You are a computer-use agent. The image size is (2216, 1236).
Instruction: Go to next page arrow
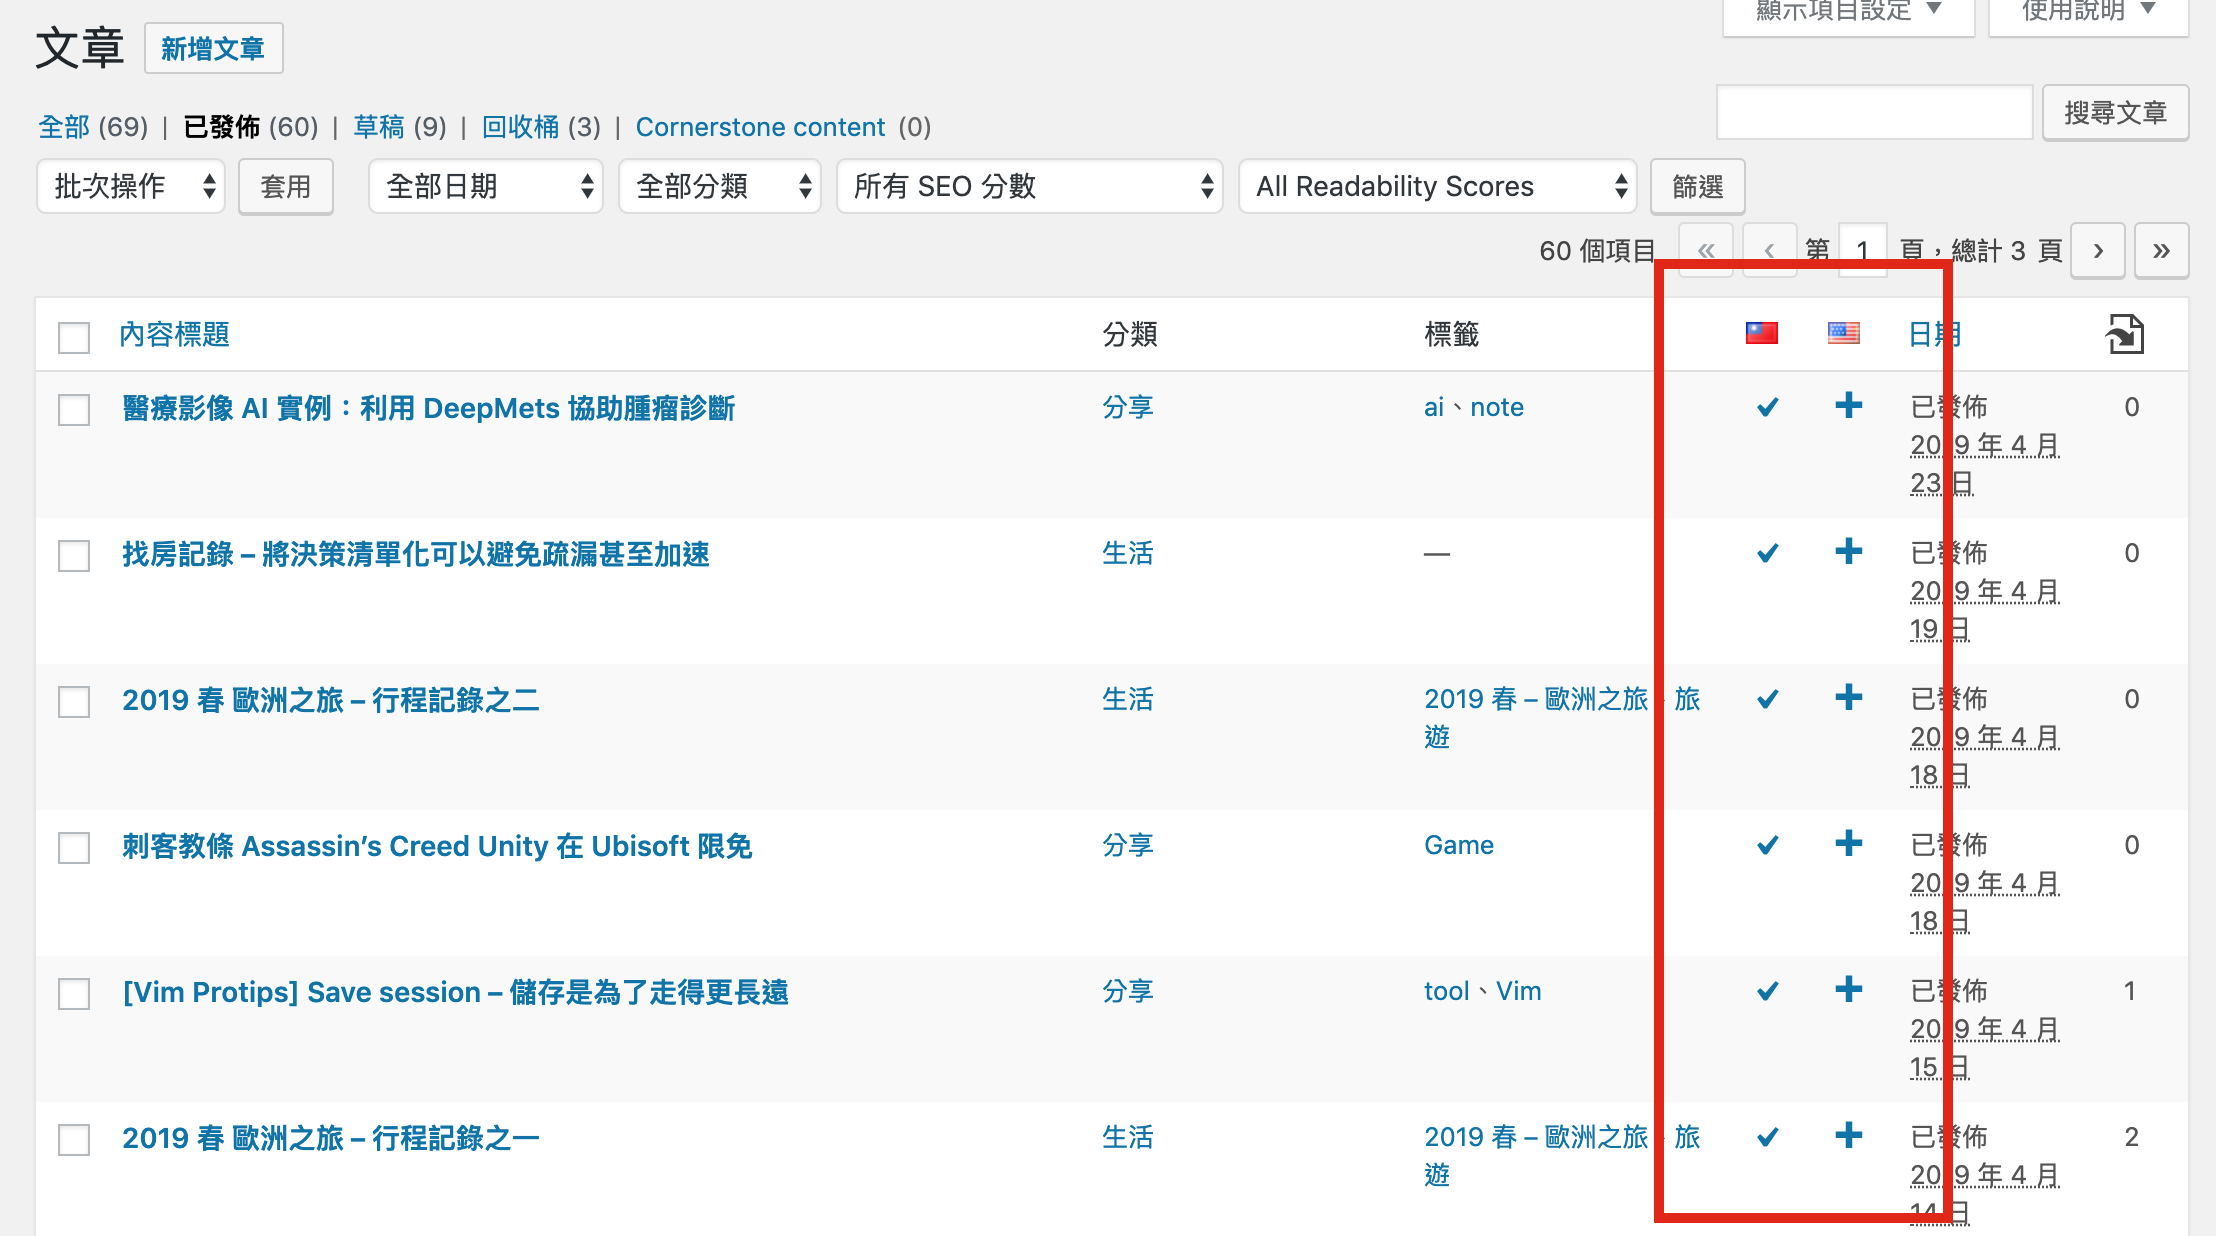2098,250
